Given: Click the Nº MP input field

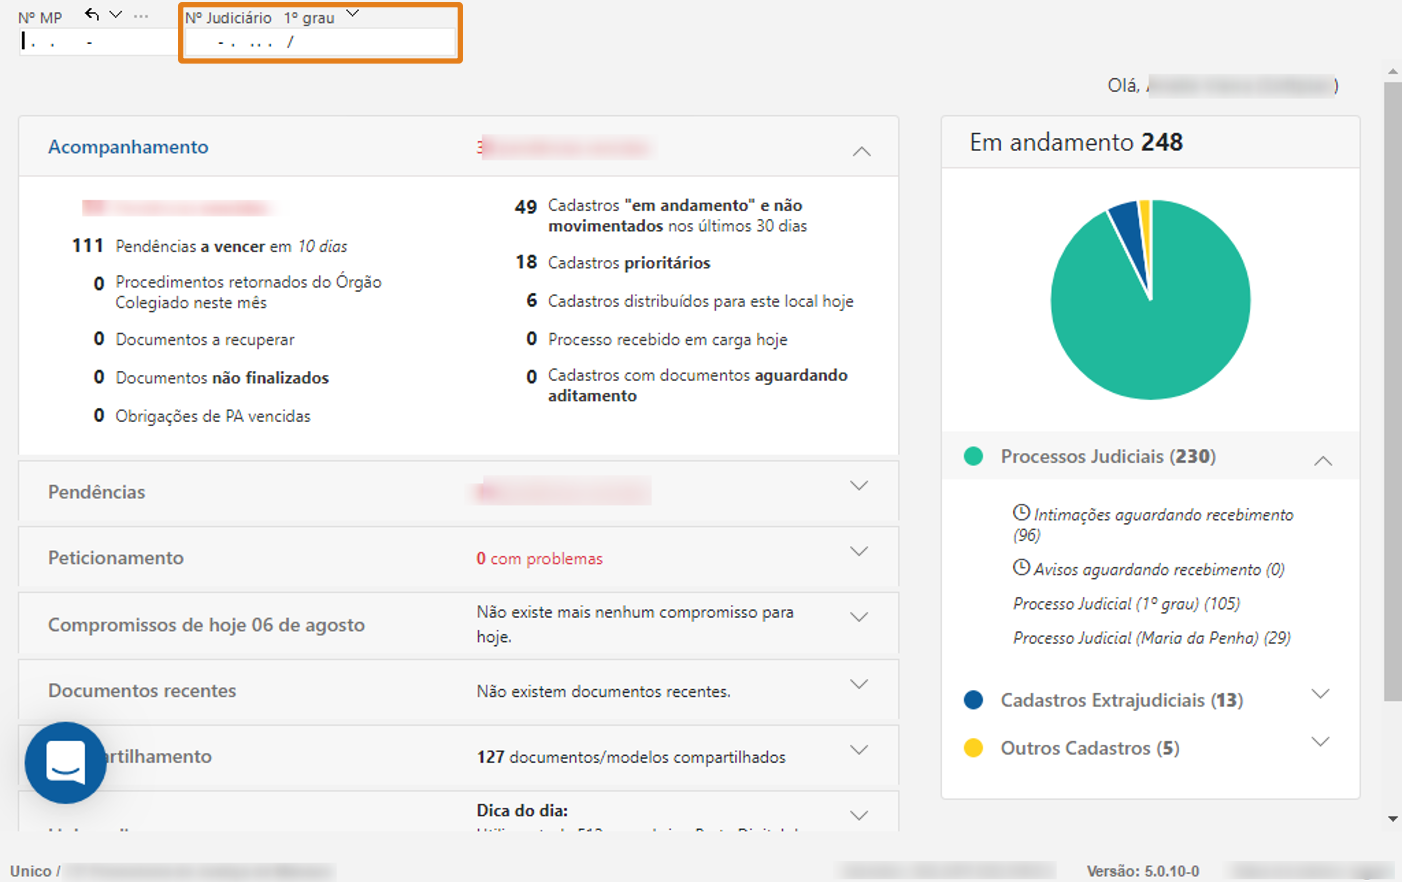Looking at the screenshot, I should (97, 42).
